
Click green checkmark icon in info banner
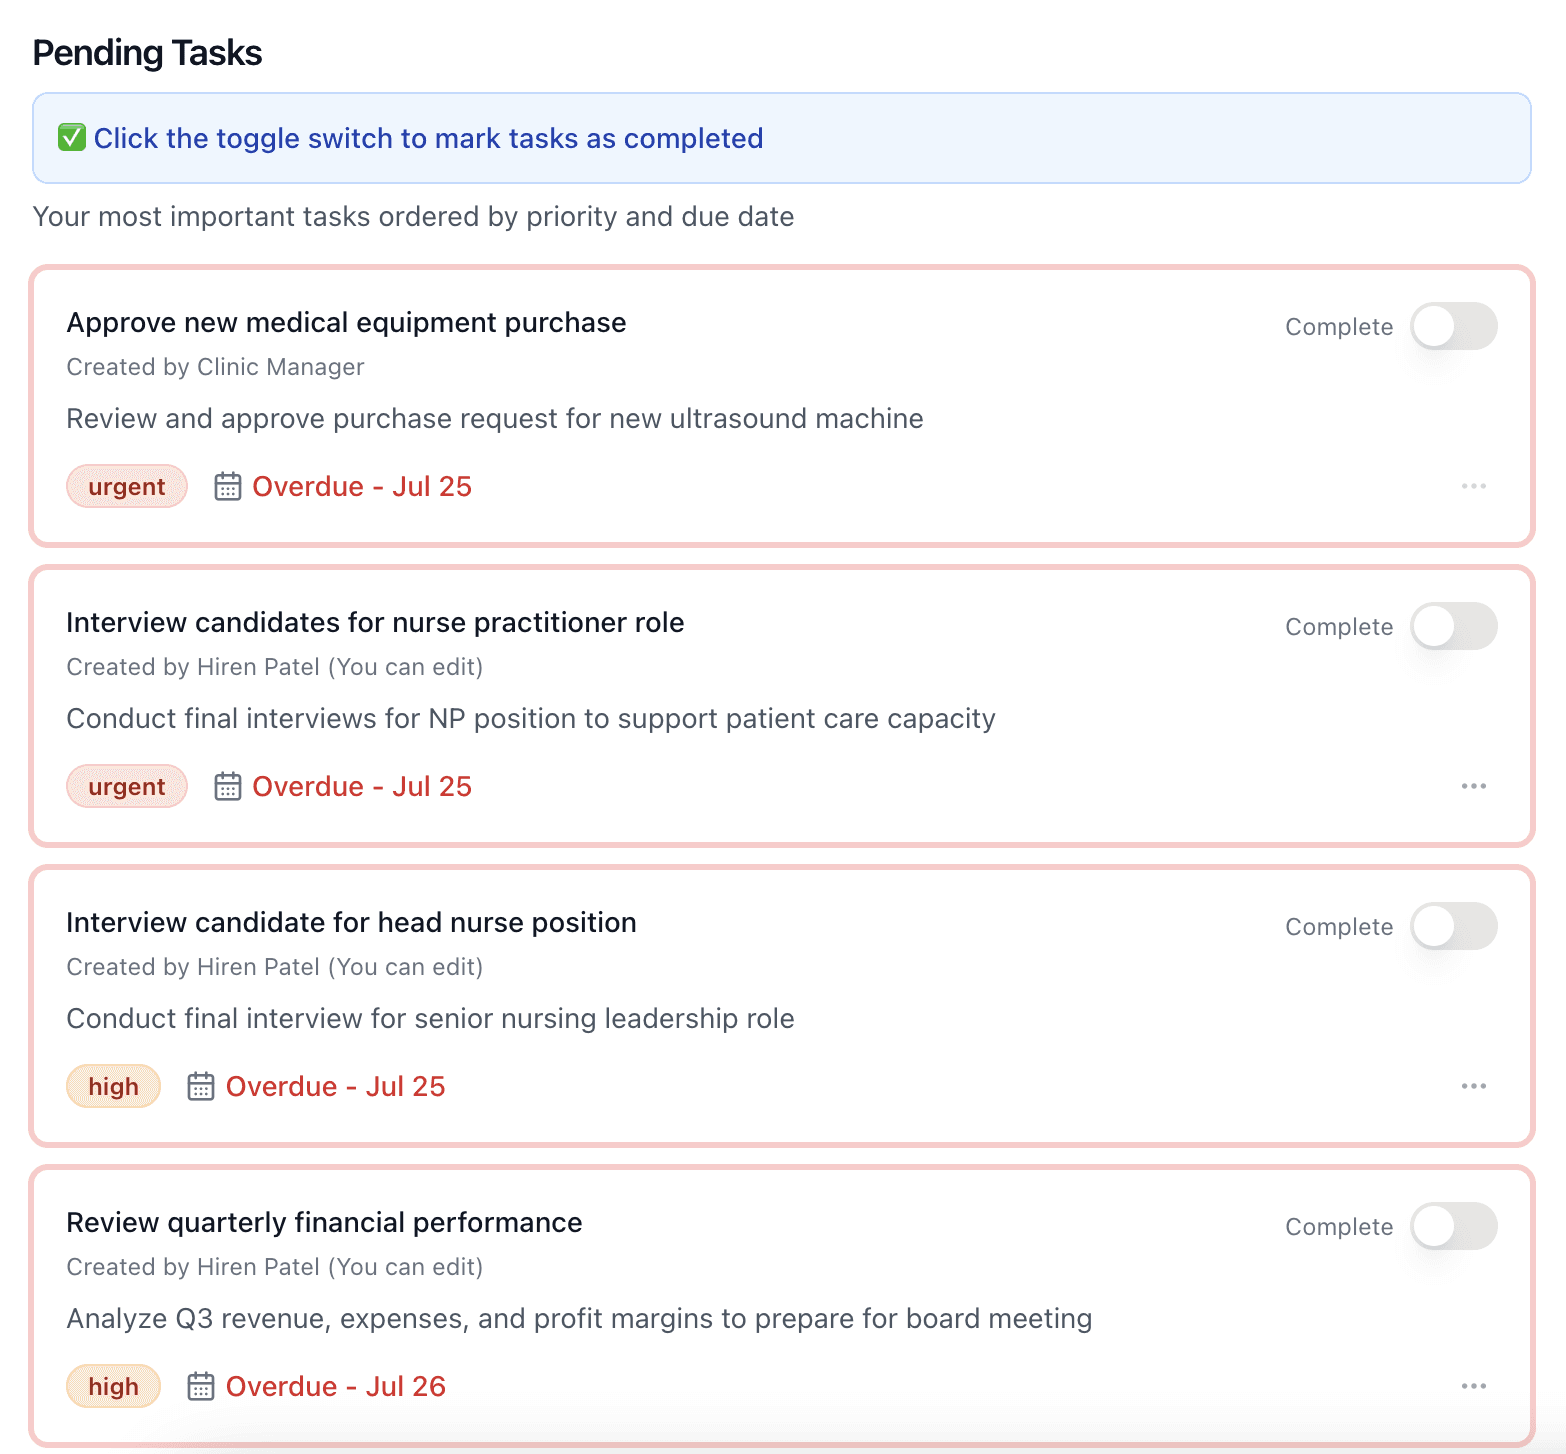pos(71,138)
